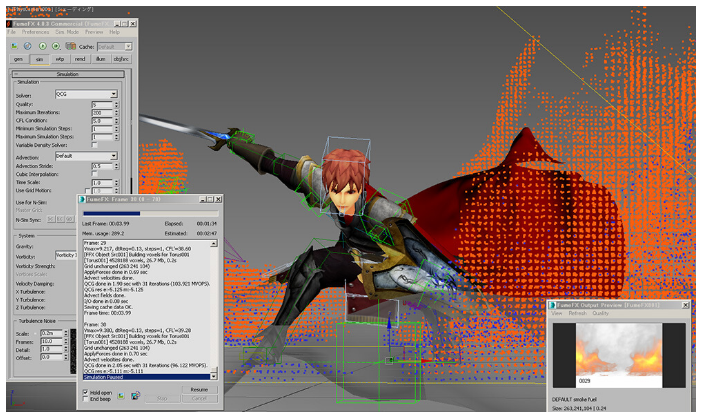701x417 pixels.
Task: Uncheck the Hold open checkbox
Action: [x=85, y=392]
